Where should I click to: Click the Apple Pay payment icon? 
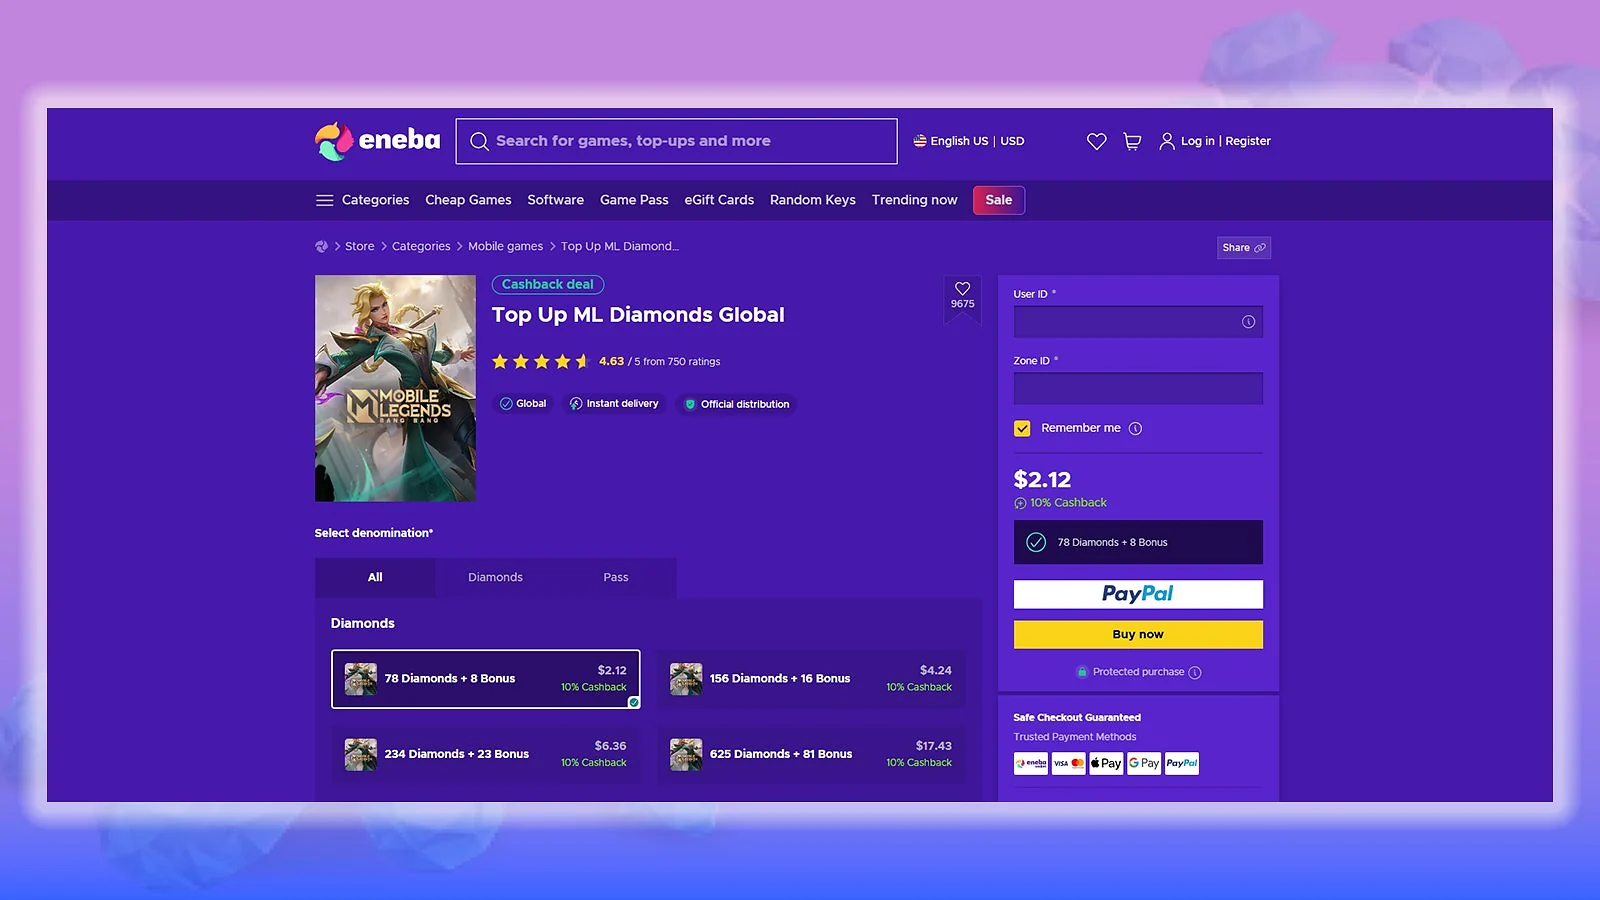pos(1106,764)
